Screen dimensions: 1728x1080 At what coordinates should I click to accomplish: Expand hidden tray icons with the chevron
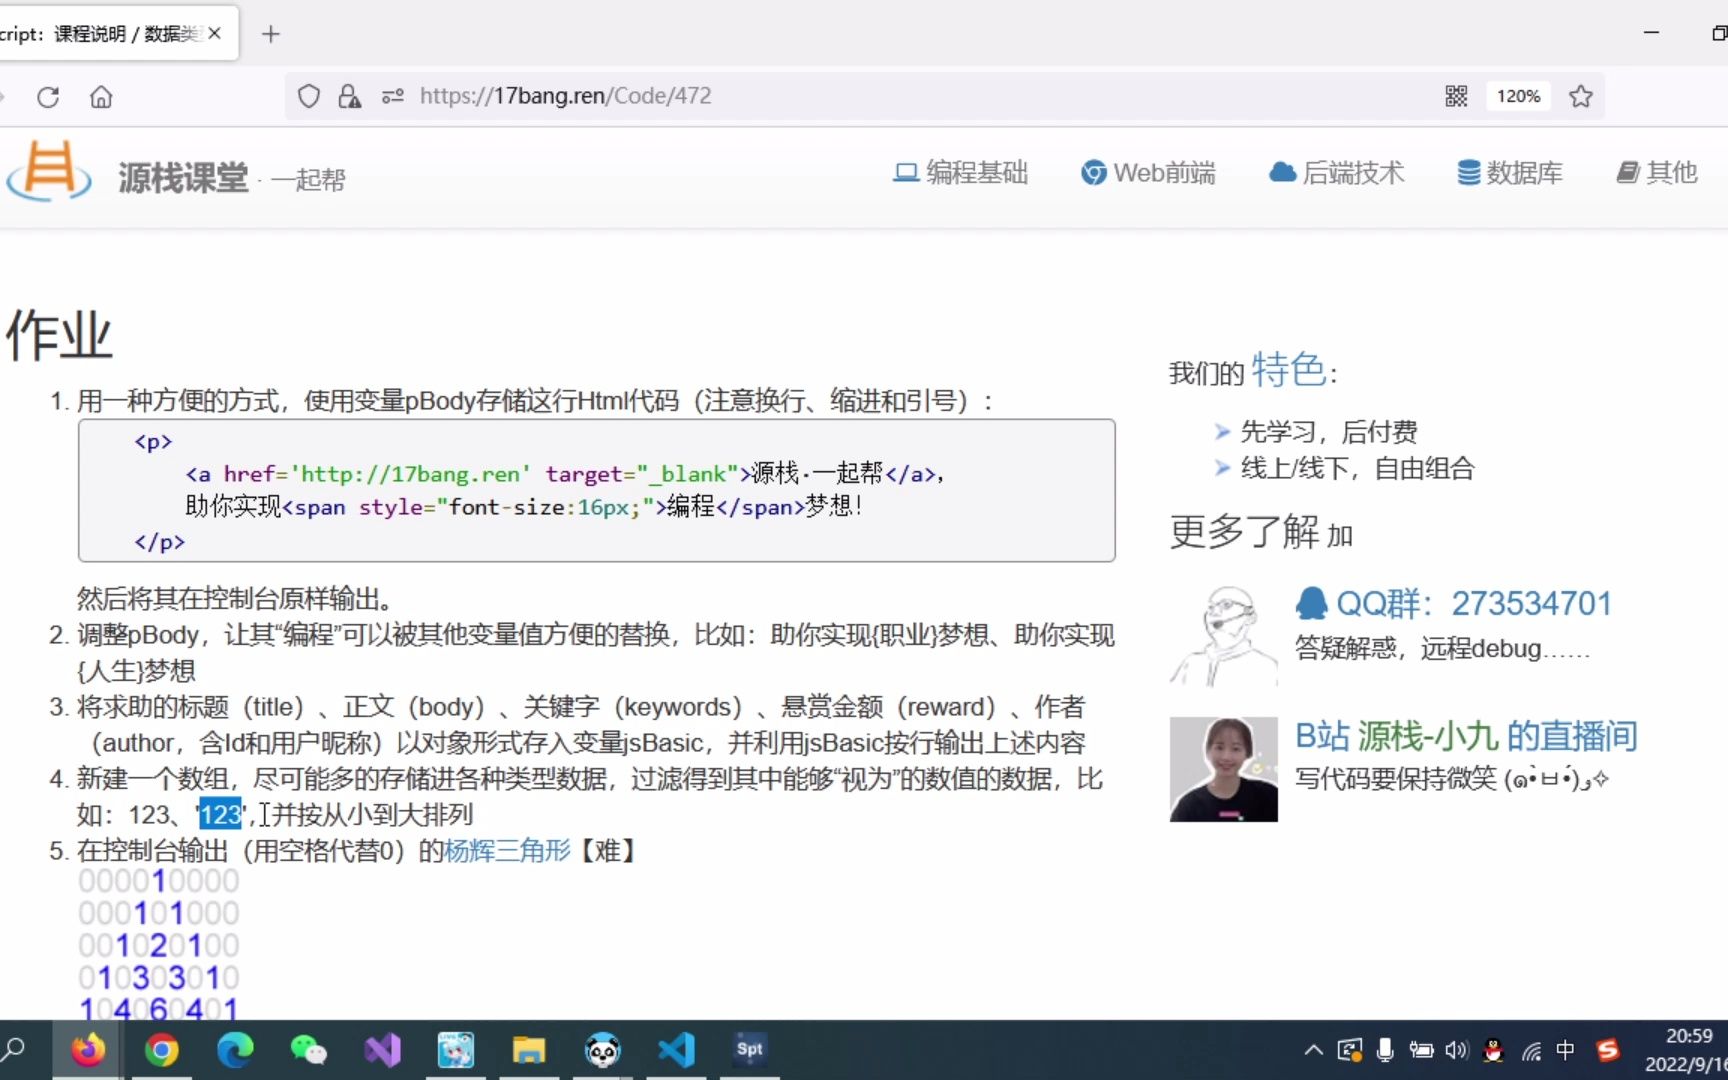1312,1050
